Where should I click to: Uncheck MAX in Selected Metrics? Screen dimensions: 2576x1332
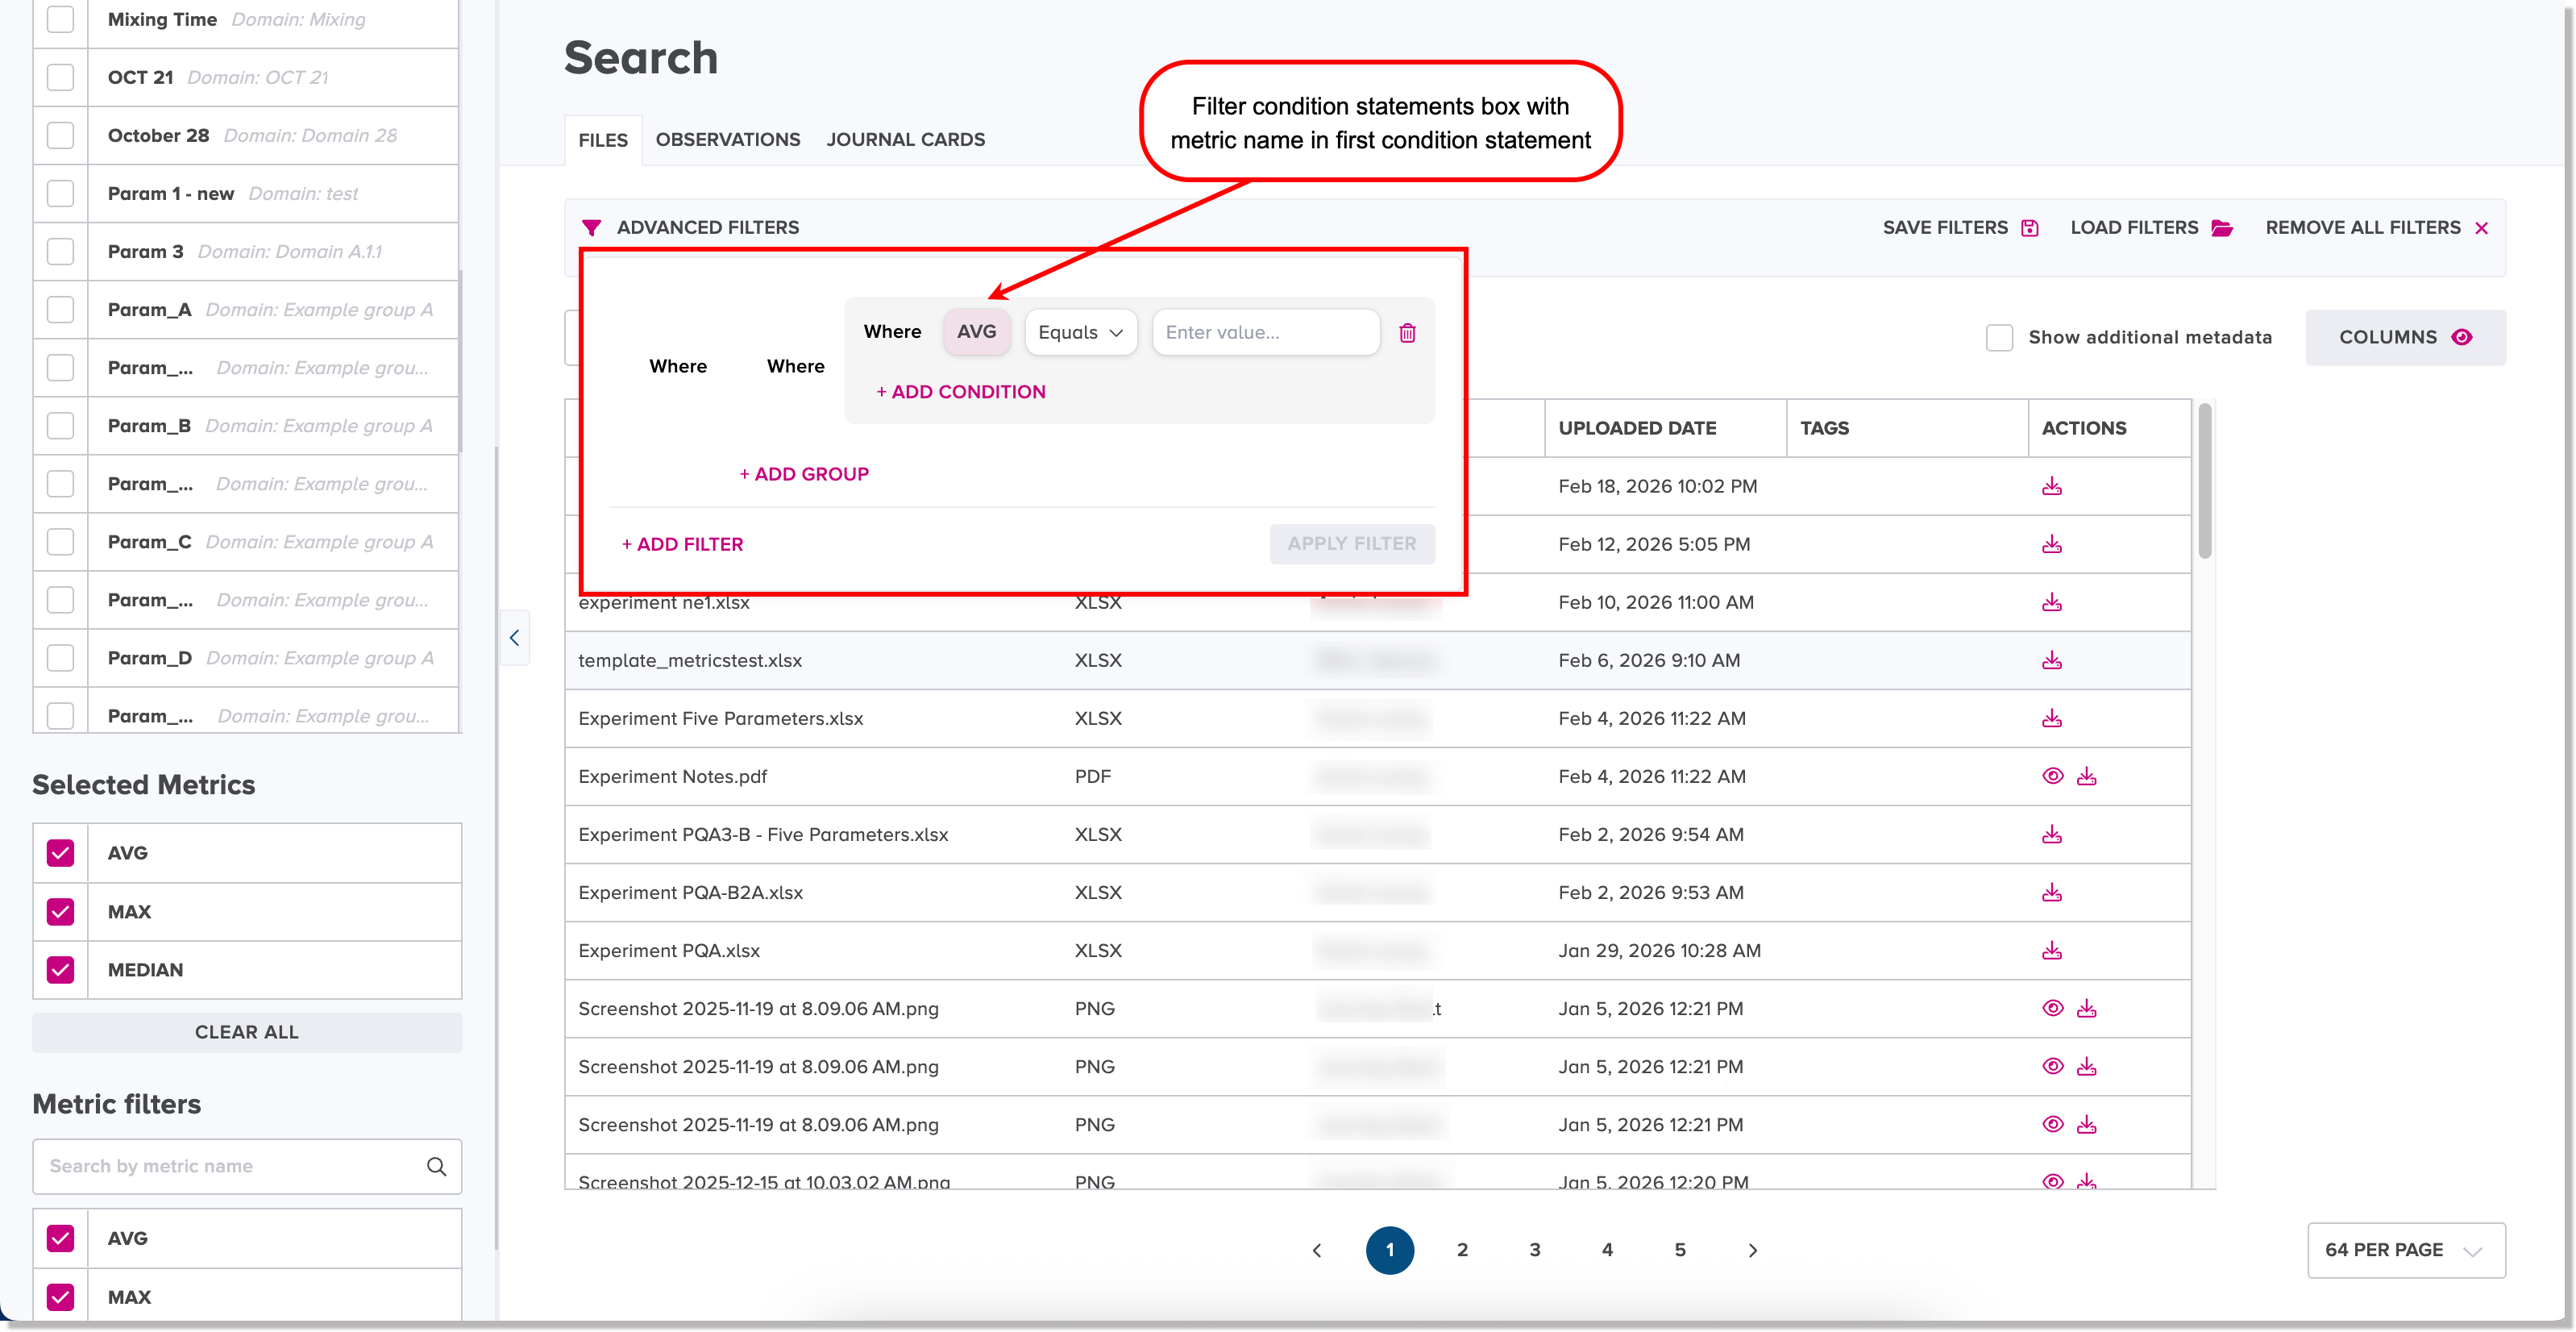point(61,912)
